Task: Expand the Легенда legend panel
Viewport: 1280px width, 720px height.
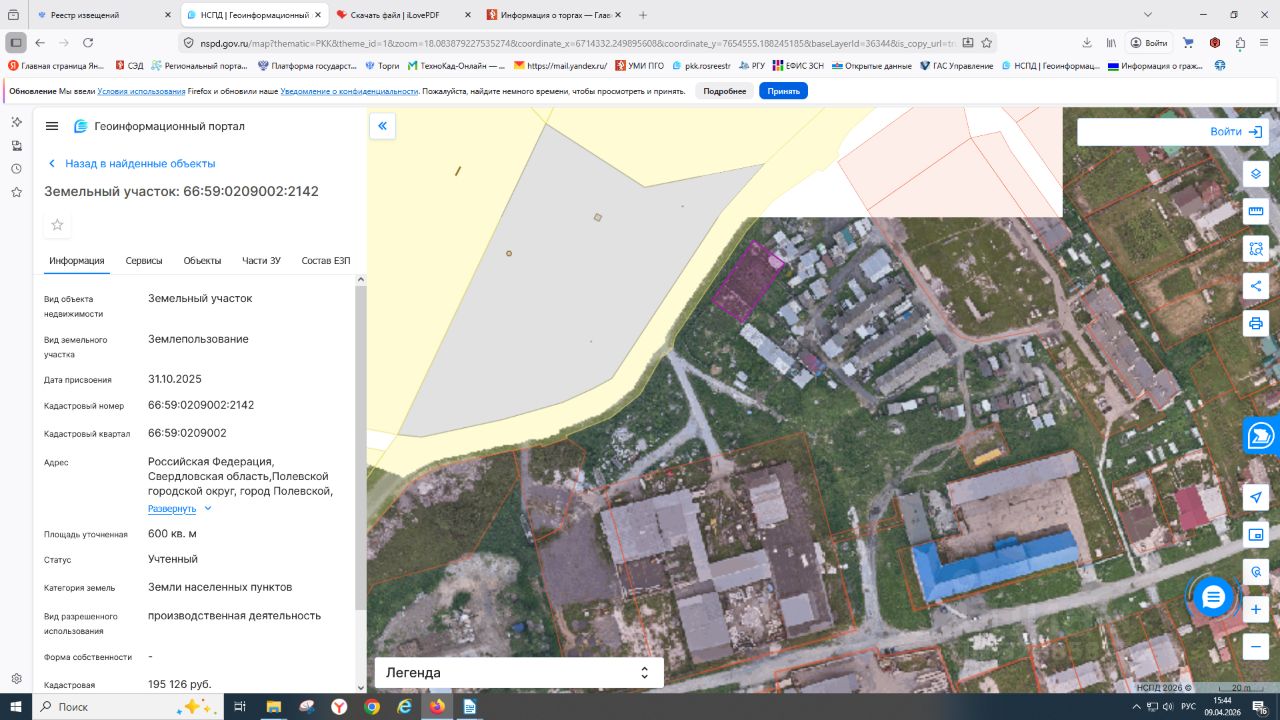Action: (519, 673)
